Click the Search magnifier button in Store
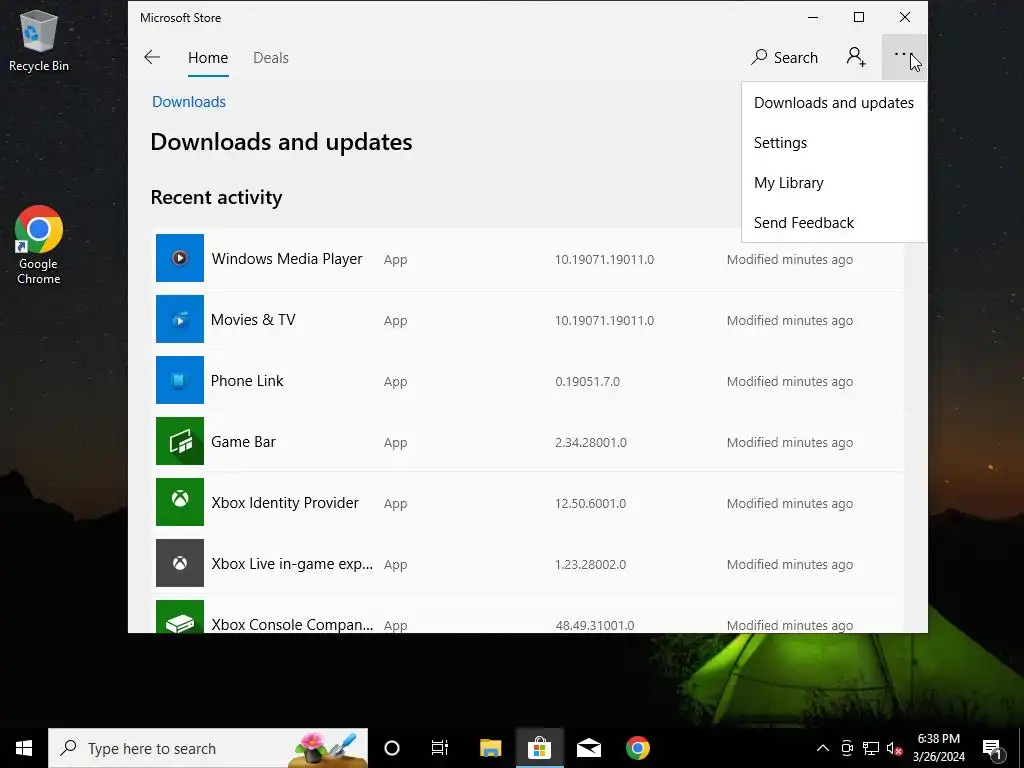The width and height of the screenshot is (1024, 768). click(x=784, y=57)
